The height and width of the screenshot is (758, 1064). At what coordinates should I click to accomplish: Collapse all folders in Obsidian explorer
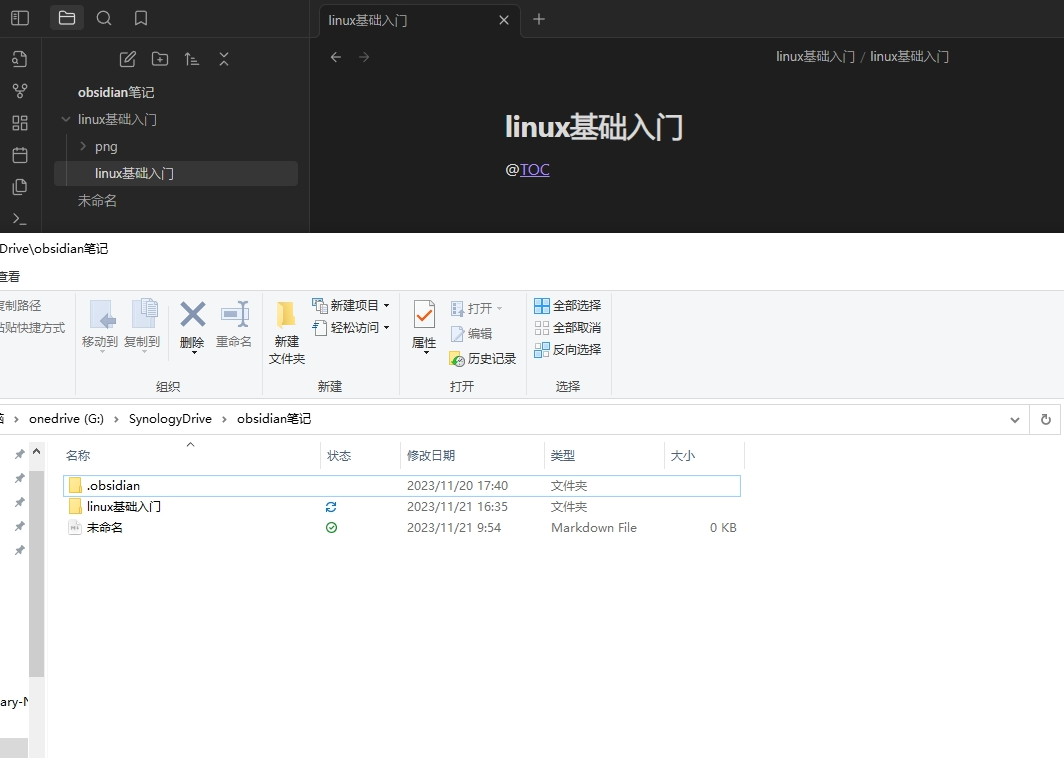tap(224, 59)
